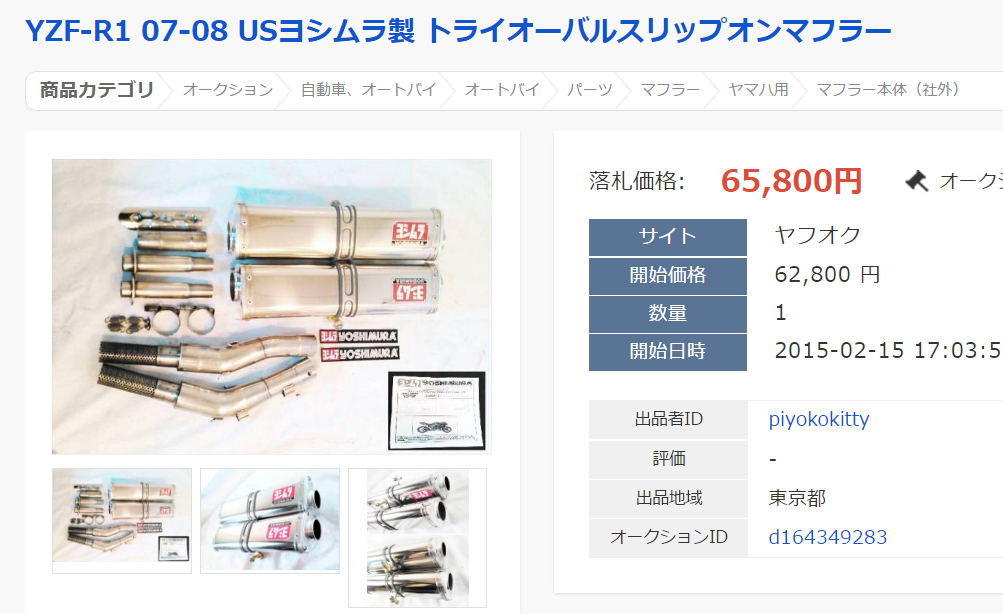The image size is (1003, 614).
Task: Click the オークションID label cell
Action: pyautogui.click(x=668, y=537)
